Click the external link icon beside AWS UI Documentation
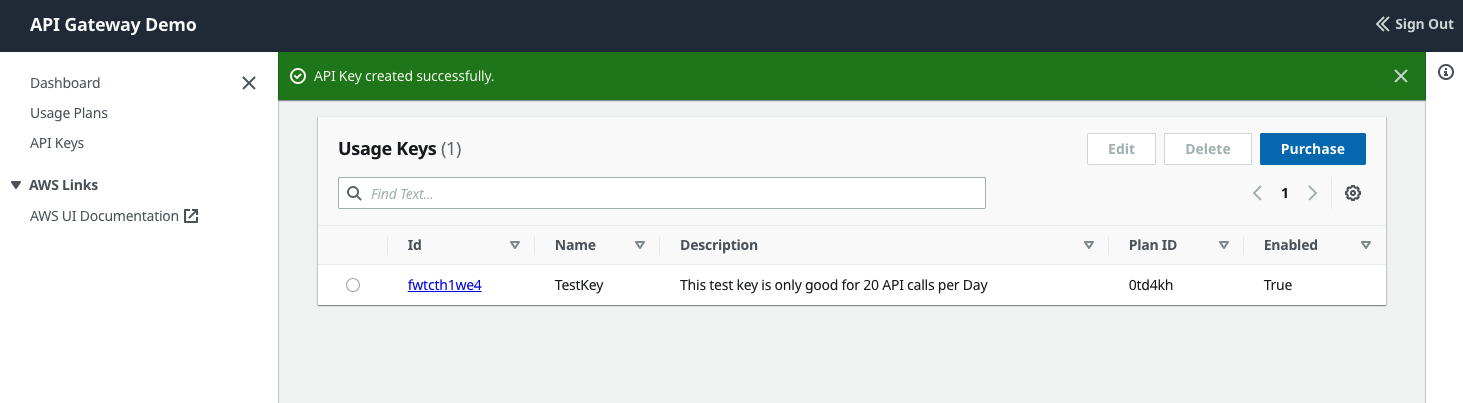Viewport: 1463px width, 403px height. pyautogui.click(x=191, y=216)
